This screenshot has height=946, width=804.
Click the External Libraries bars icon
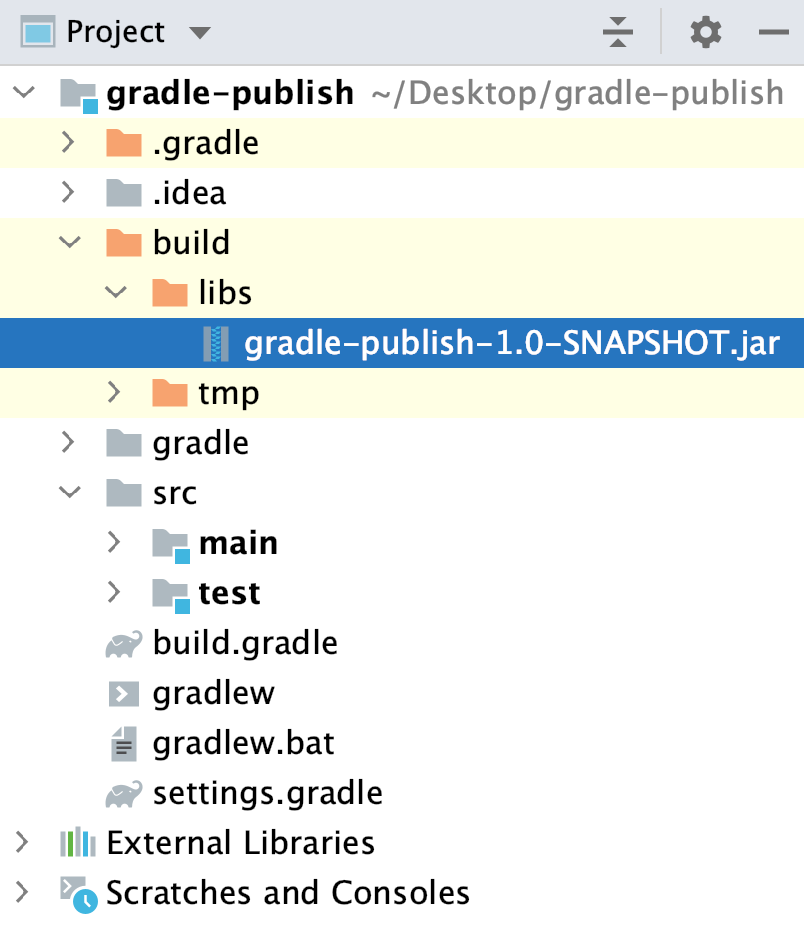pos(78,842)
